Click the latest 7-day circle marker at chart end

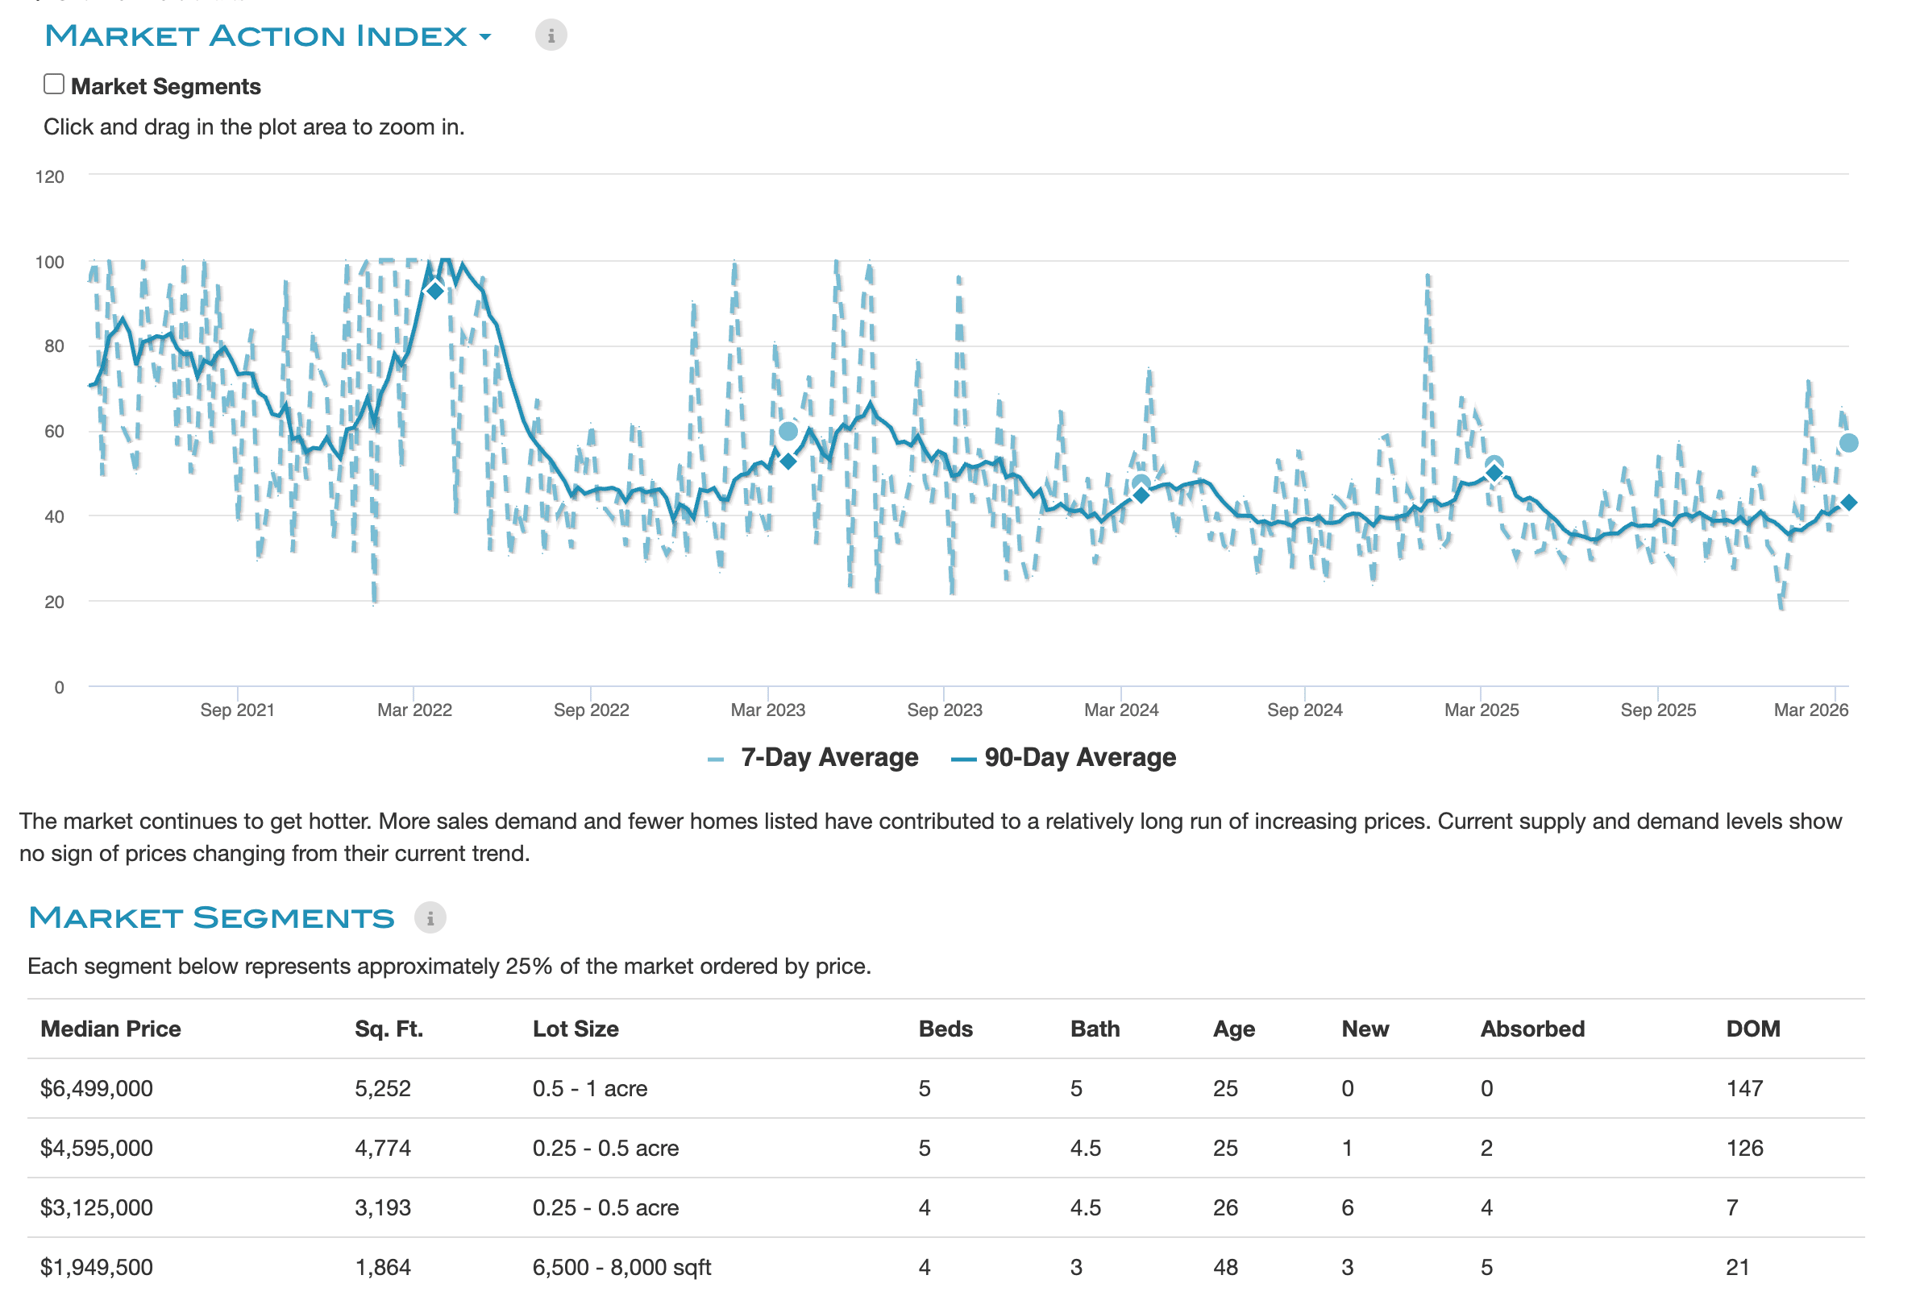[1849, 443]
